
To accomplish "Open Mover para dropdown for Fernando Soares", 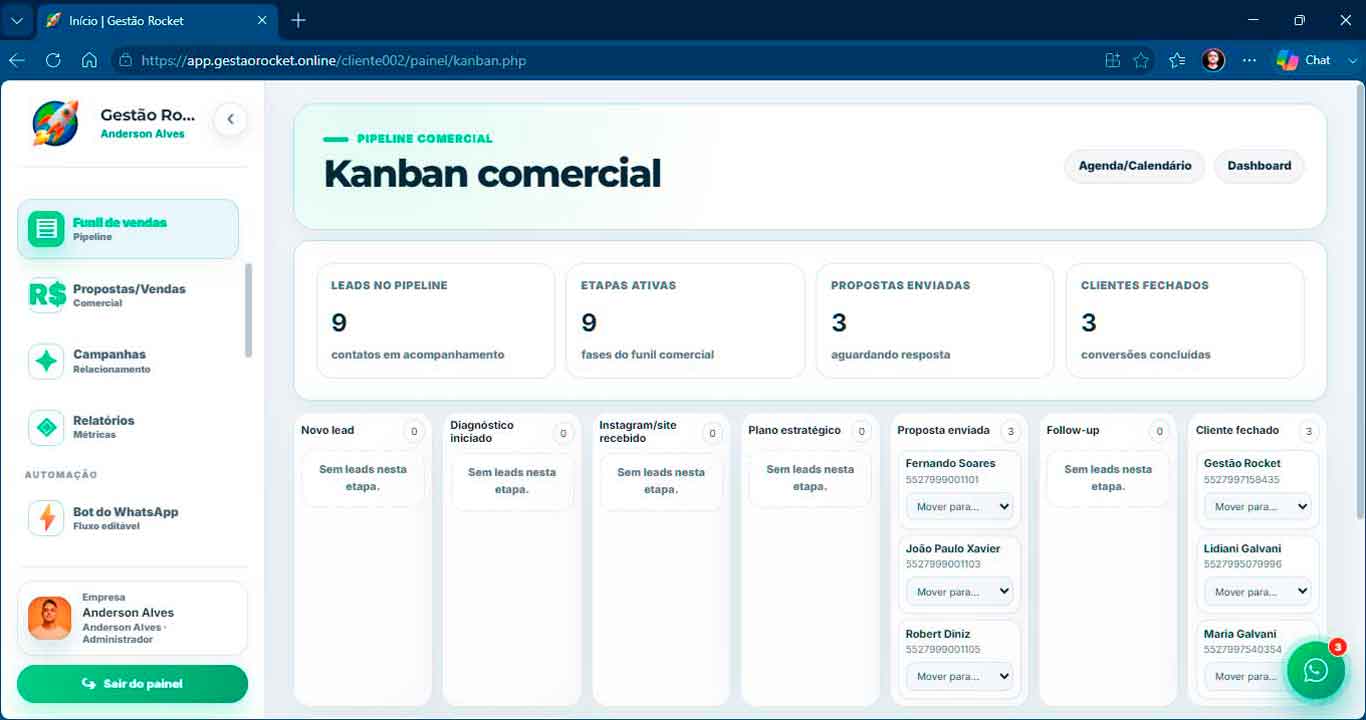I will tap(959, 507).
